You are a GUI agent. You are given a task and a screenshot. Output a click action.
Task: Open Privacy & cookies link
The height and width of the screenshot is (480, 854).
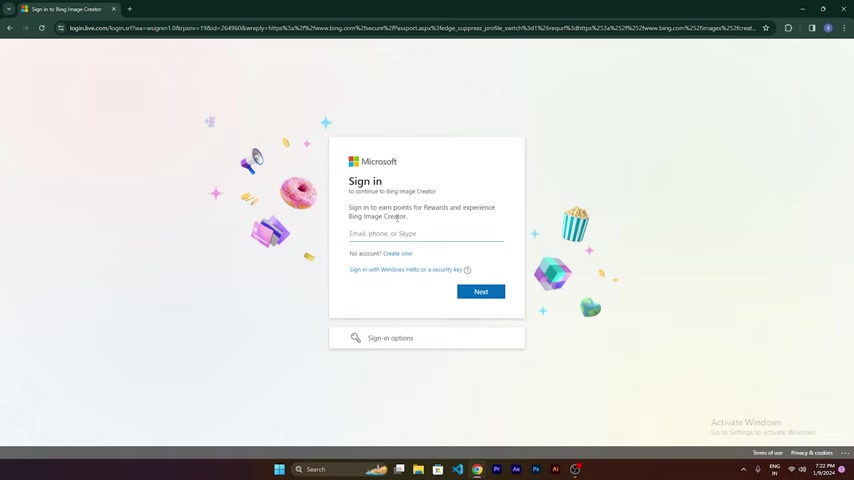tap(812, 453)
